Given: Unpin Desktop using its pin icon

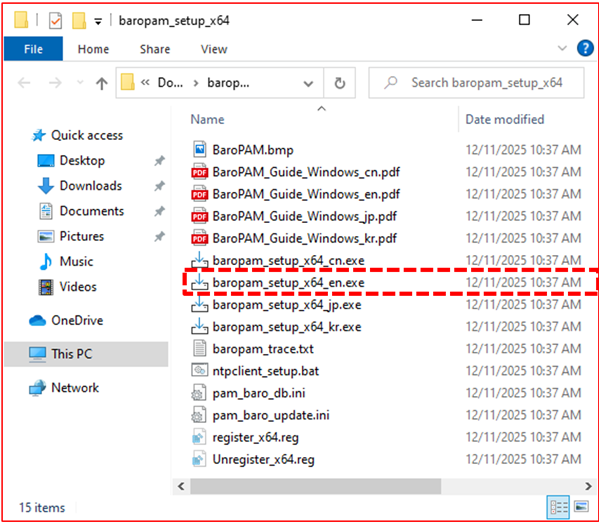Looking at the screenshot, I should coord(159,161).
